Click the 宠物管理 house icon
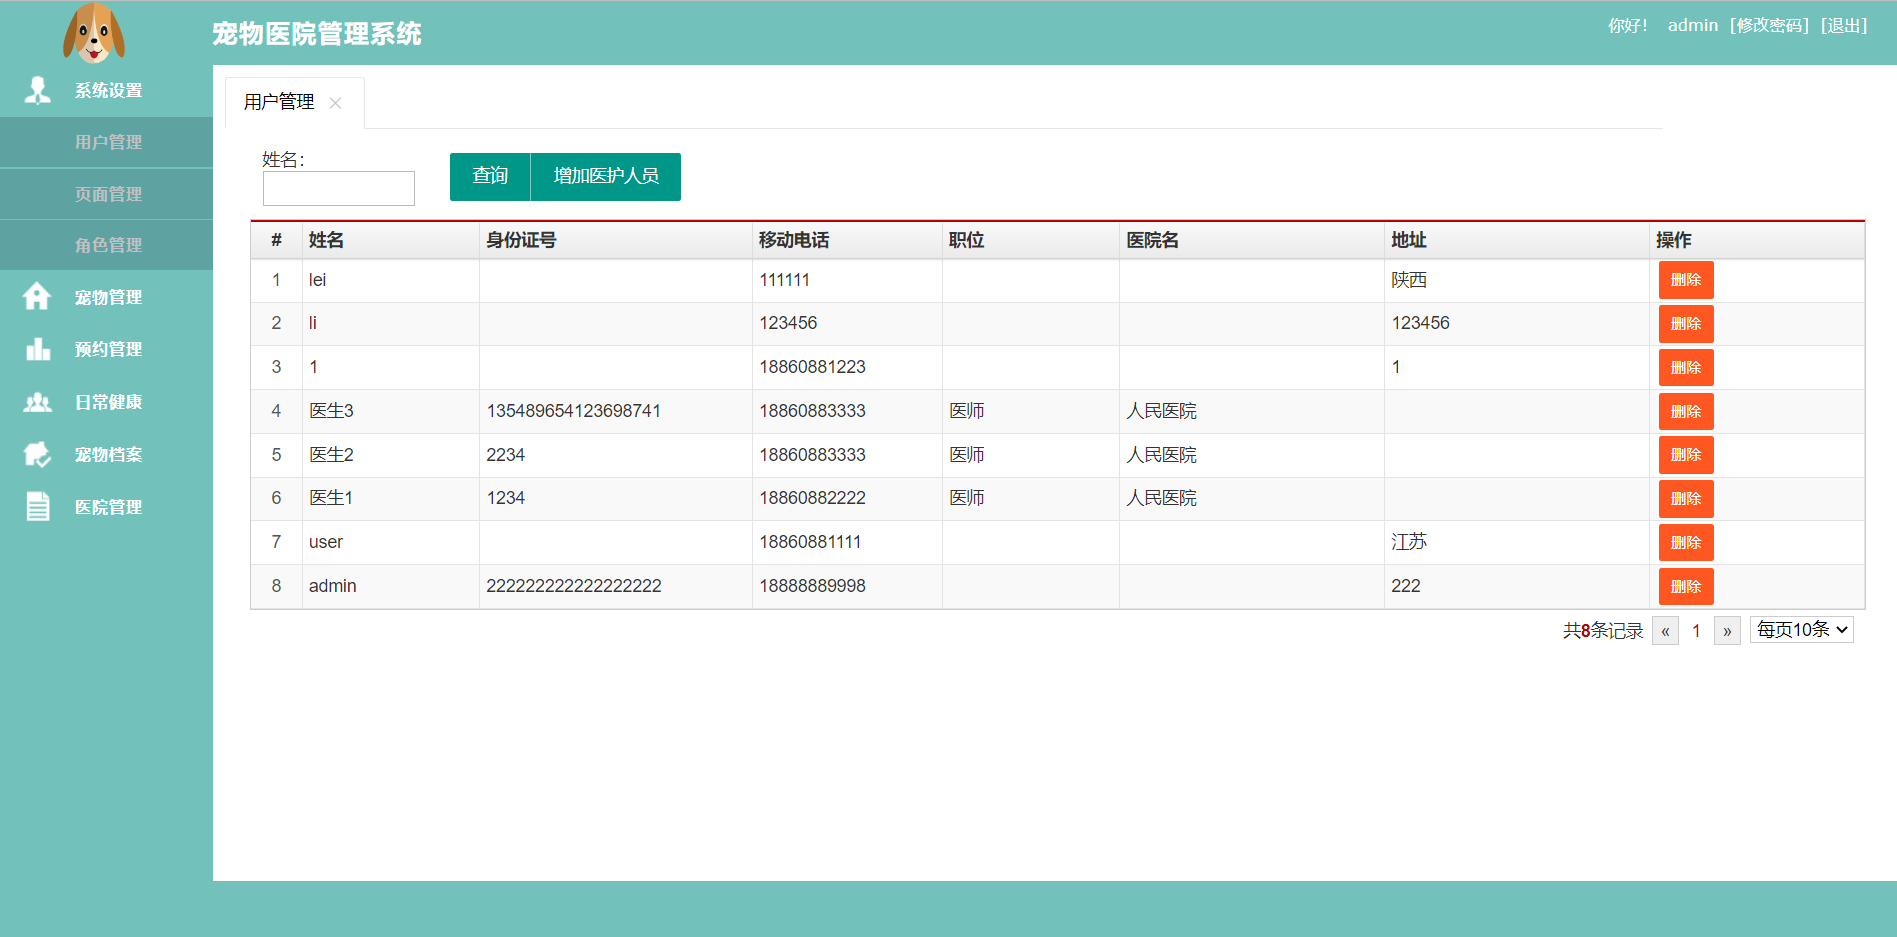The height and width of the screenshot is (937, 1897). (37, 296)
